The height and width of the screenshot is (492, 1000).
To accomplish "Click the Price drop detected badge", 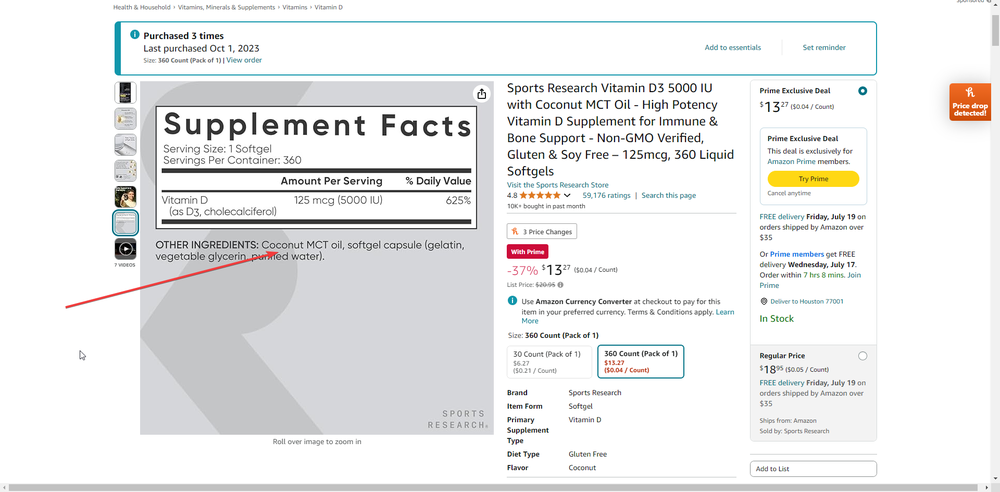I will [969, 102].
